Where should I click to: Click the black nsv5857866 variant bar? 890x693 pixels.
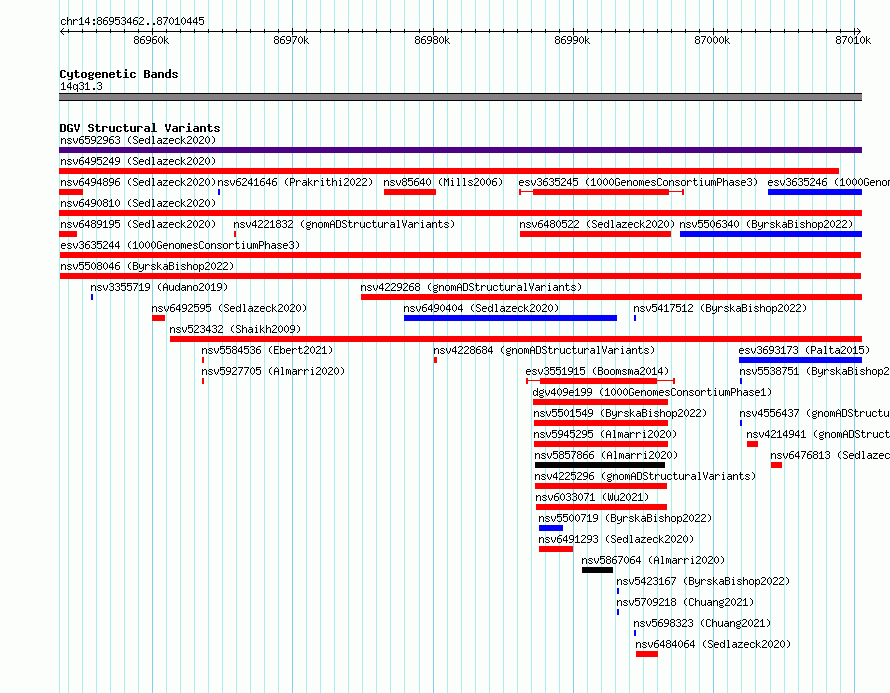coord(600,465)
